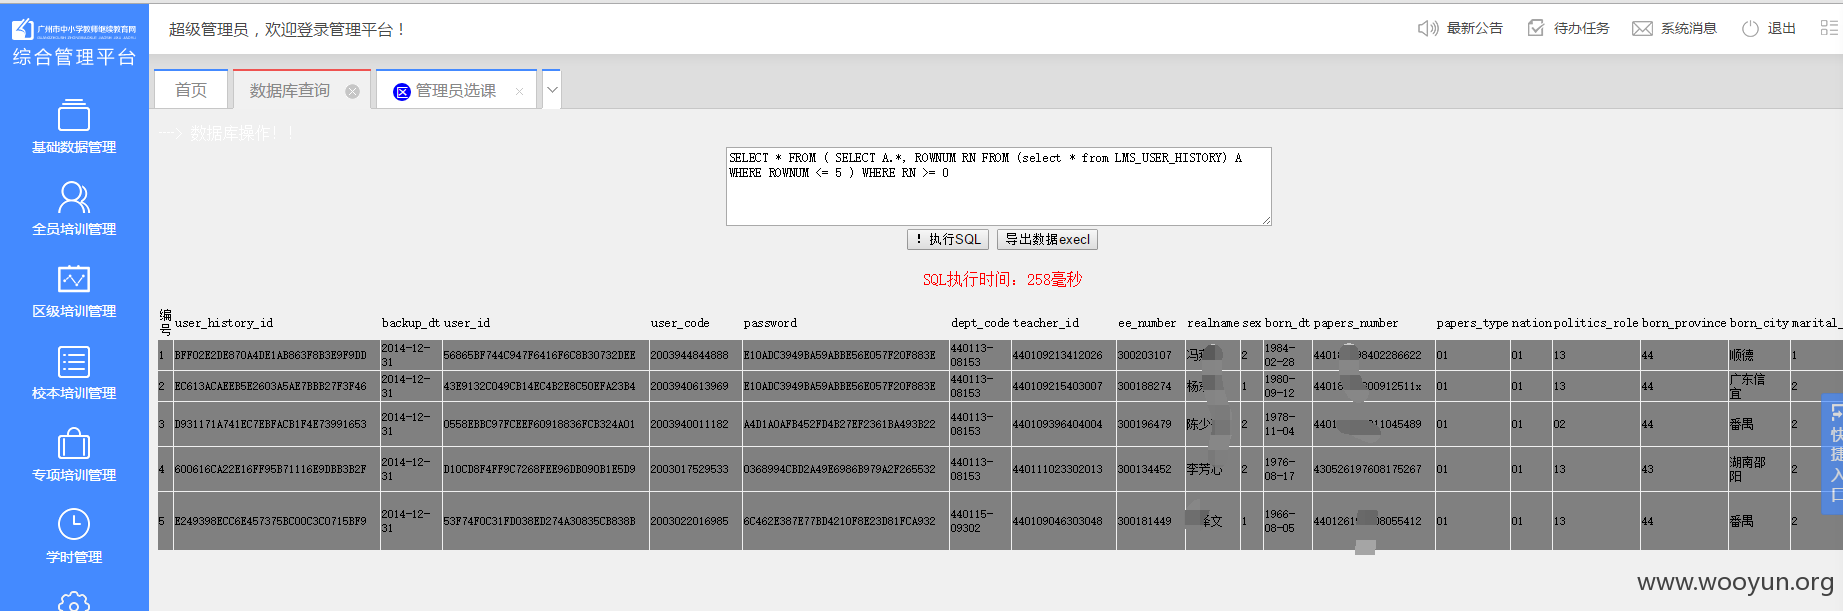The image size is (1843, 611).
Task: Click the born_province column header
Action: pos(1684,323)
